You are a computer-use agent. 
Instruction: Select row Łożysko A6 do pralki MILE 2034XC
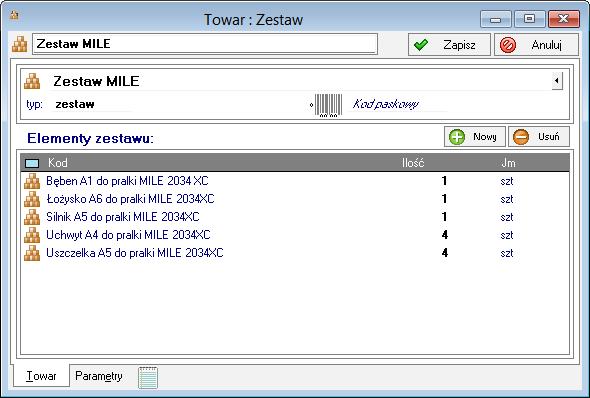click(x=295, y=199)
